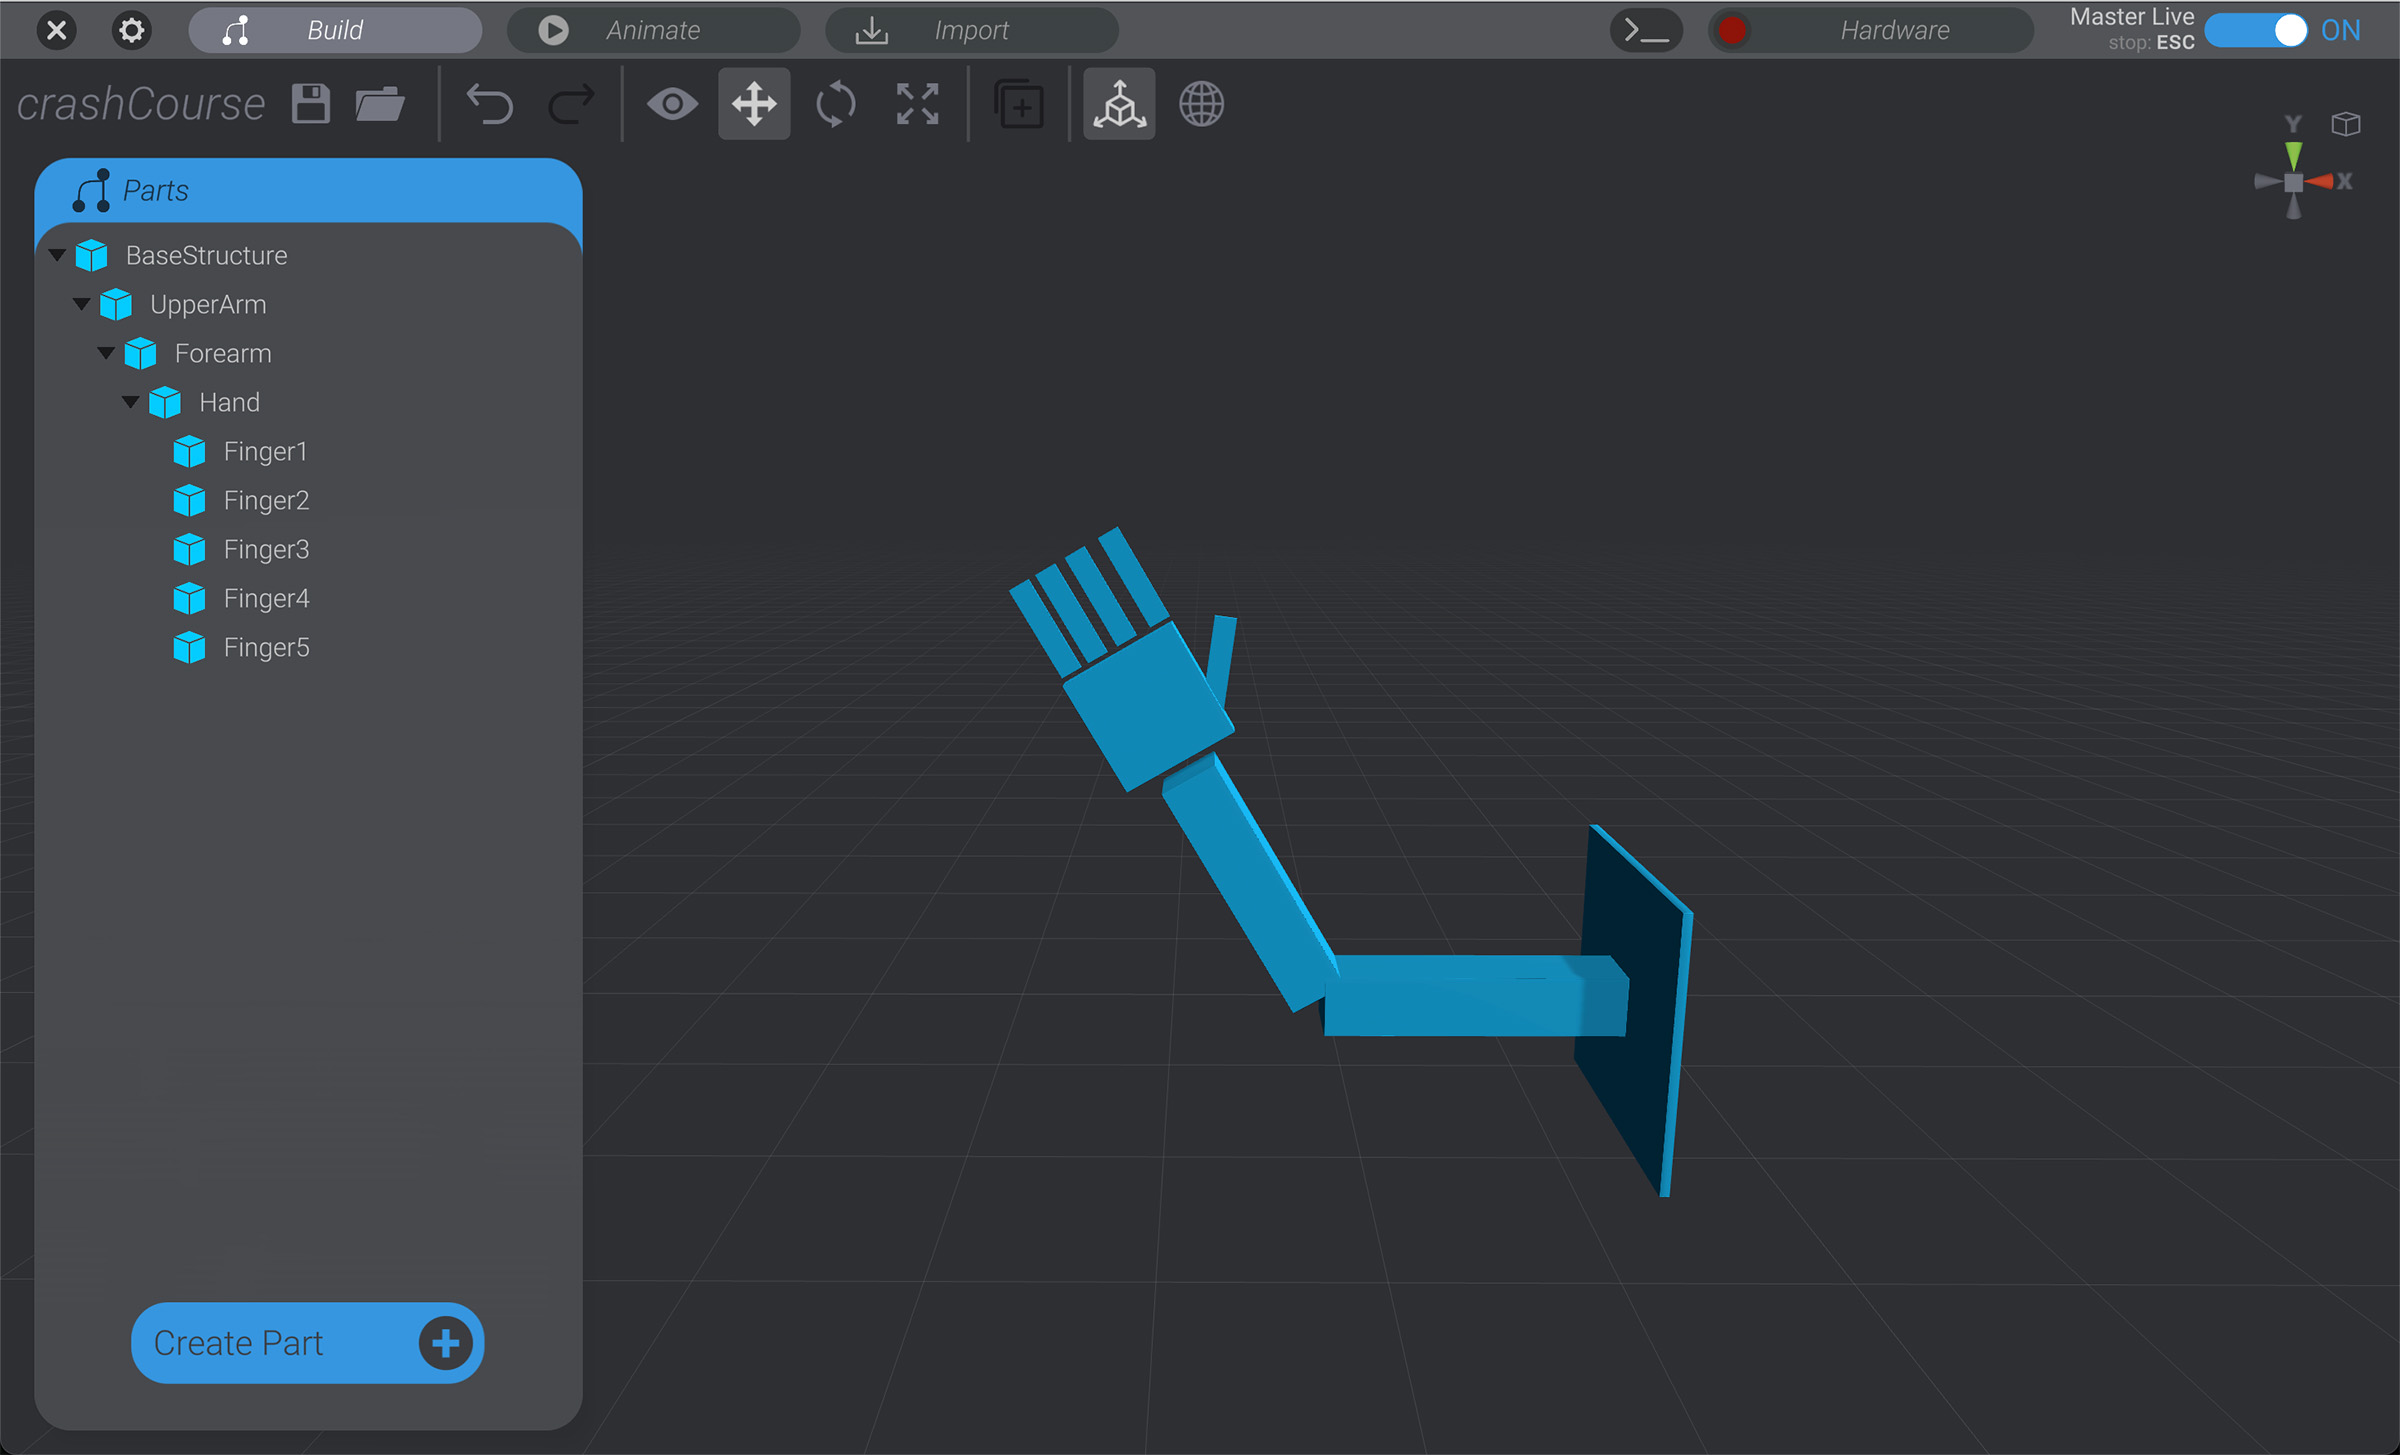
Task: Switch to local axis orientation mode
Action: coord(1117,103)
